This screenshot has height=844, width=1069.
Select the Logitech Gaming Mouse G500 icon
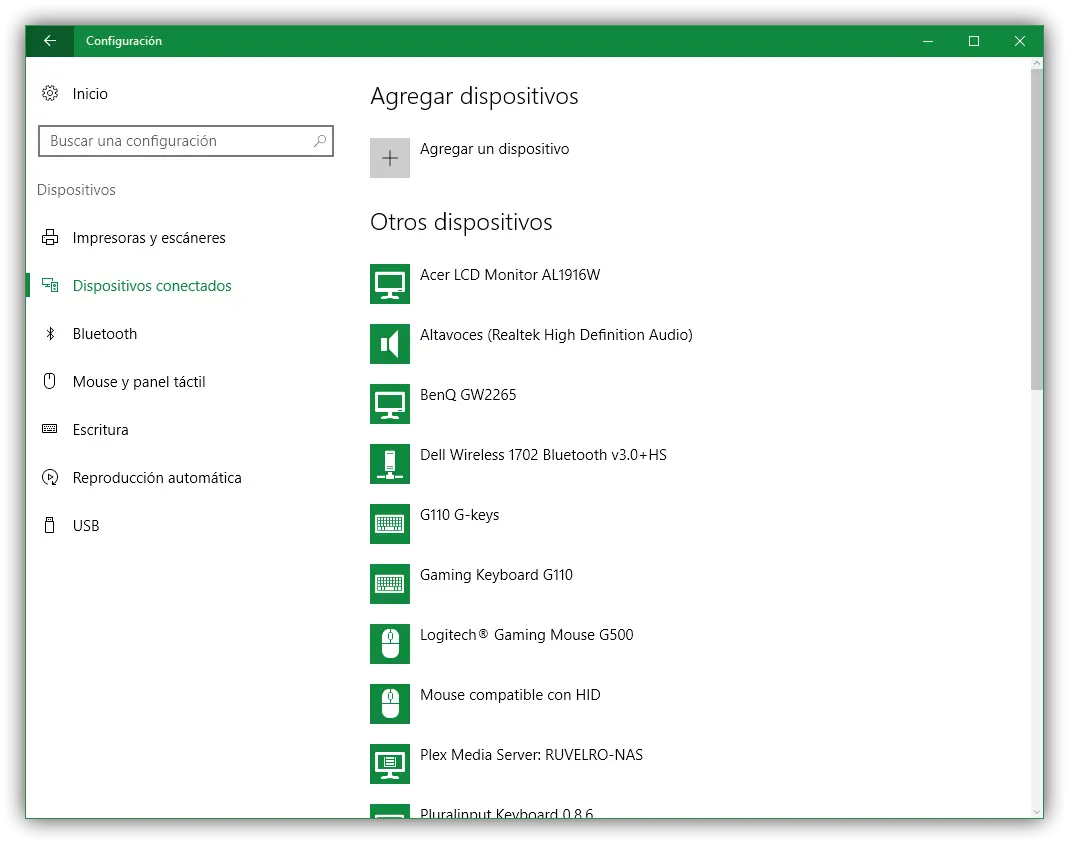(390, 644)
